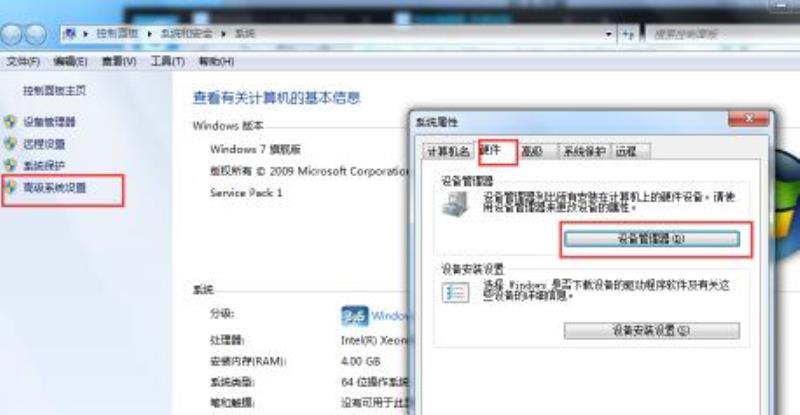The image size is (800, 415).
Task: Open the 工具(T) menu
Action: click(x=167, y=62)
